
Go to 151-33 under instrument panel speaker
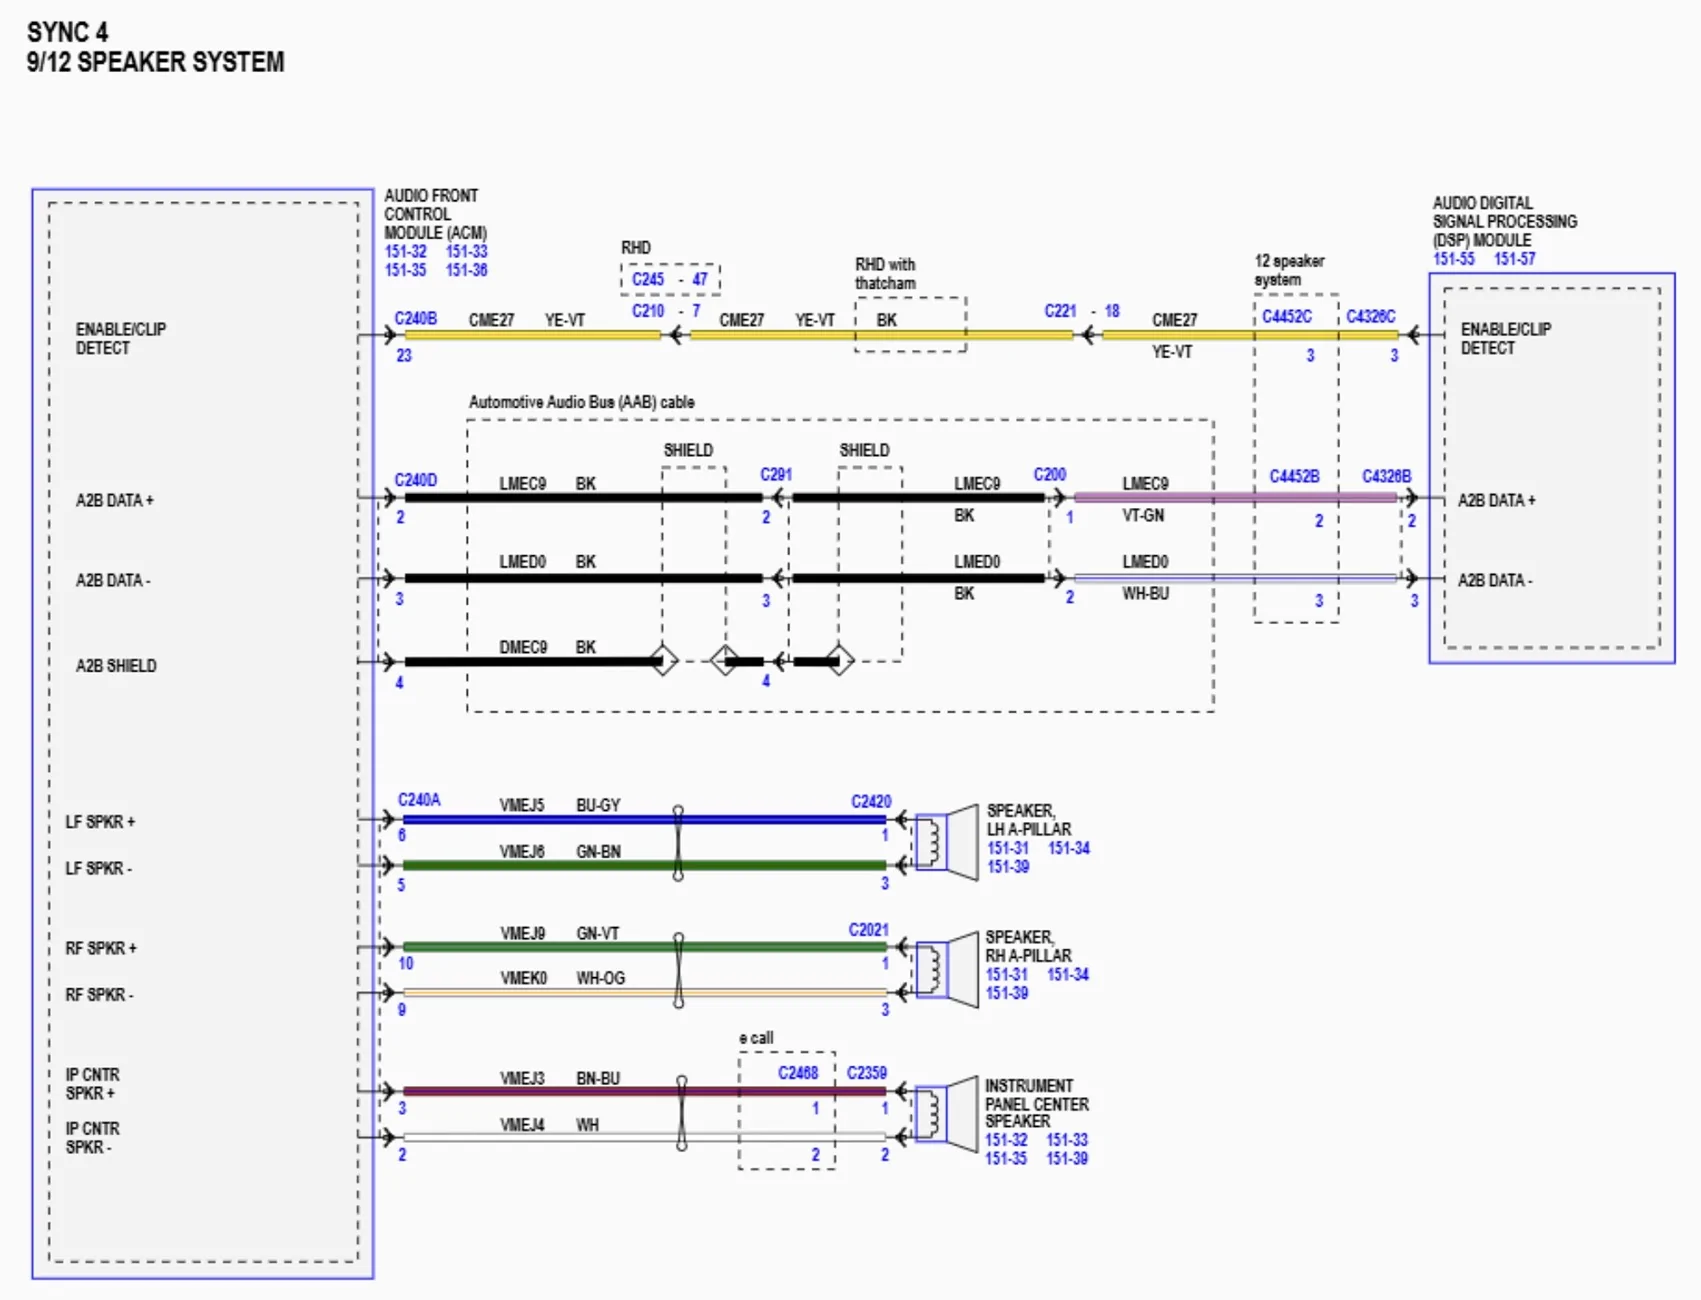(x=1067, y=1140)
